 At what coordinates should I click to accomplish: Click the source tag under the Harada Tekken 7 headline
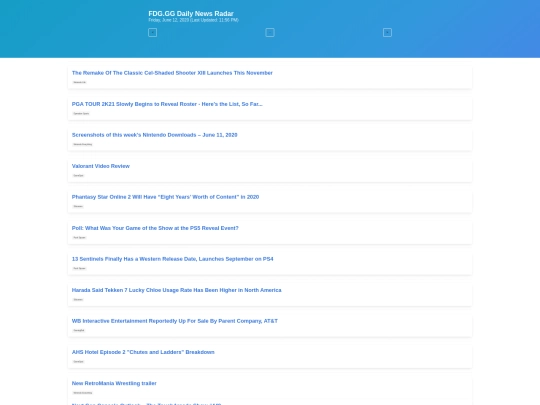click(78, 299)
